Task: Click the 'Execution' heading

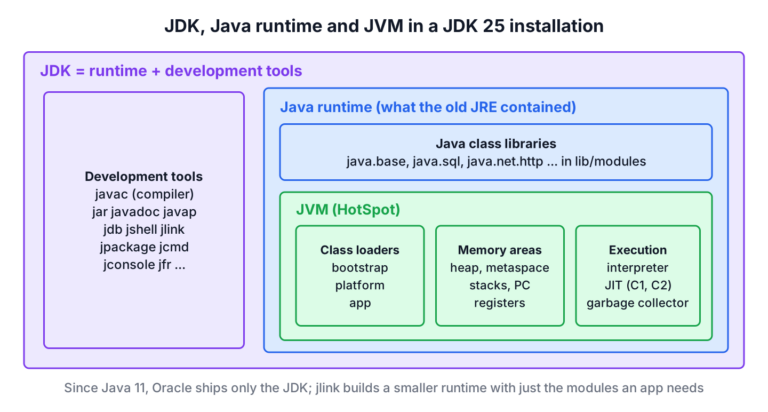Action: 638,250
